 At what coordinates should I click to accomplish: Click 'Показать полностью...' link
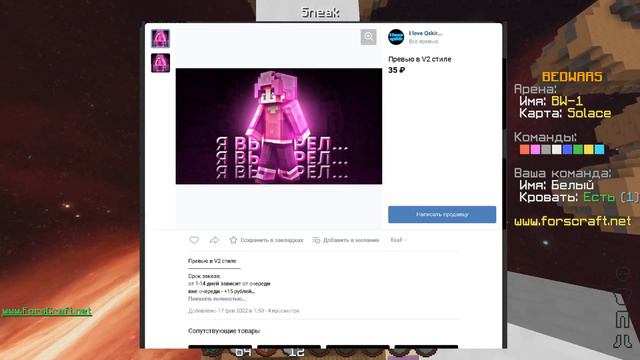[x=216, y=299]
